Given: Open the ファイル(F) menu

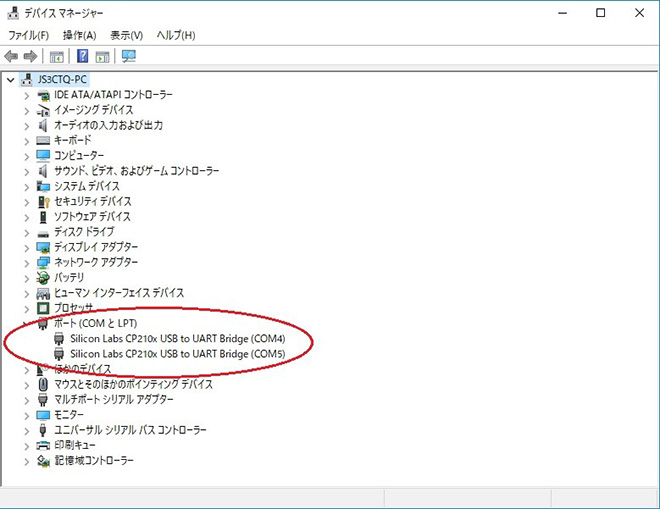Looking at the screenshot, I should point(28,35).
